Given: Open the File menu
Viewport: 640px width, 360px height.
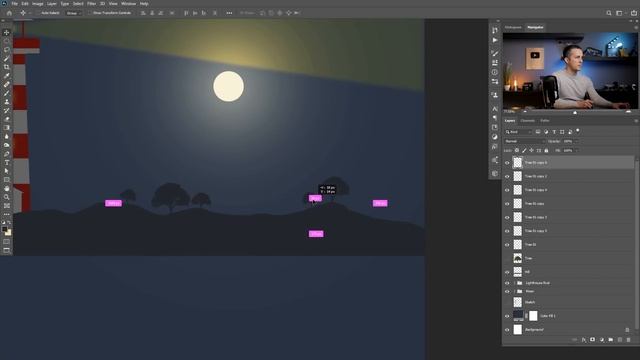Looking at the screenshot, I should coord(15,4).
